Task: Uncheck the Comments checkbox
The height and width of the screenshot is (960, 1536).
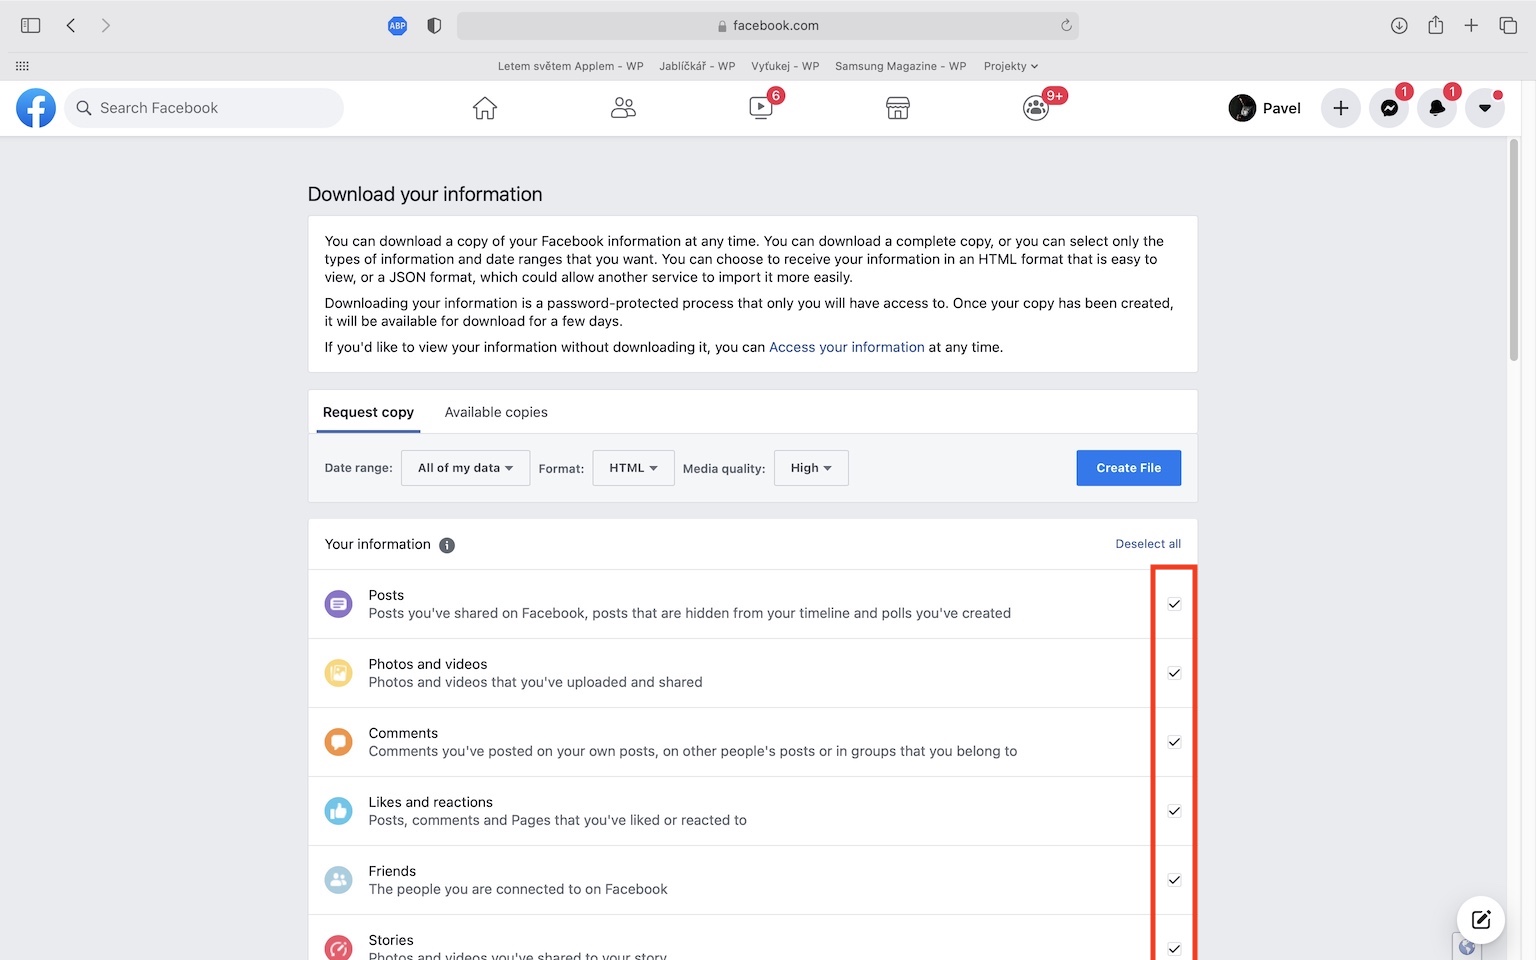Action: coord(1174,742)
